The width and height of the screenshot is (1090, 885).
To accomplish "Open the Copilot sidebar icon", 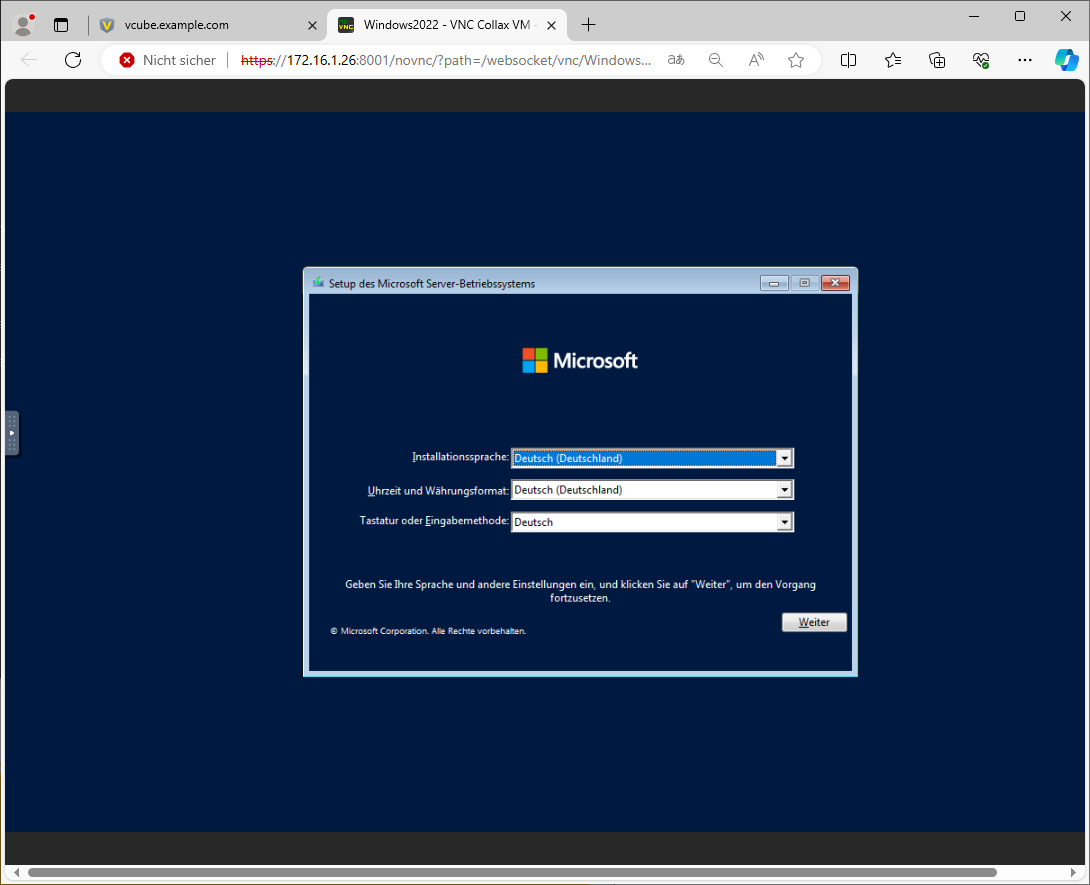I will 1066,60.
